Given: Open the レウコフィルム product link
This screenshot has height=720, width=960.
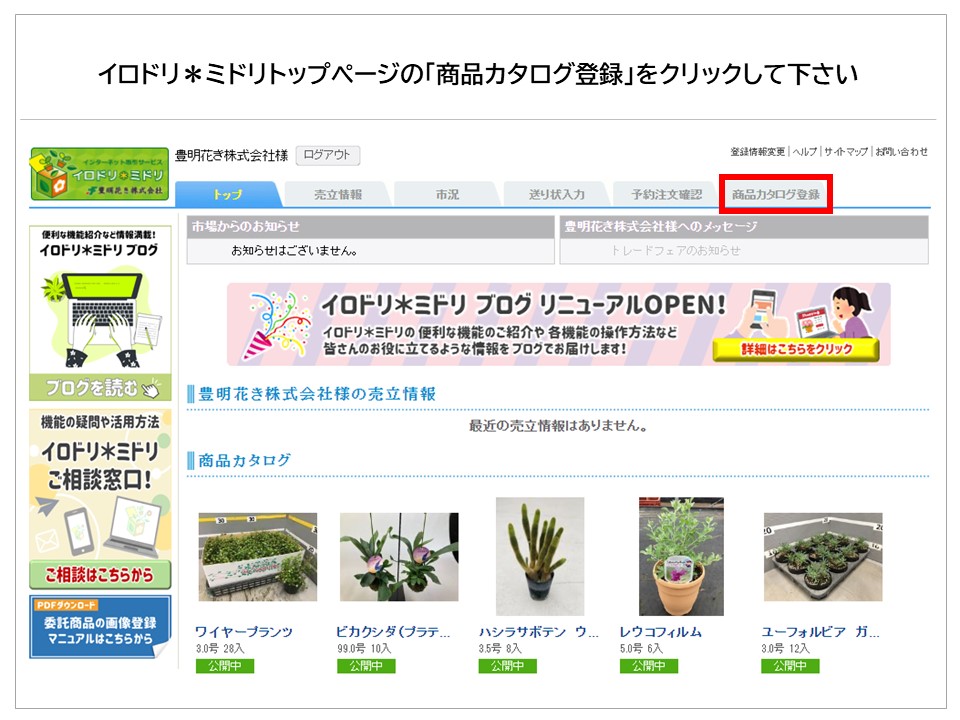Looking at the screenshot, I should 660,632.
